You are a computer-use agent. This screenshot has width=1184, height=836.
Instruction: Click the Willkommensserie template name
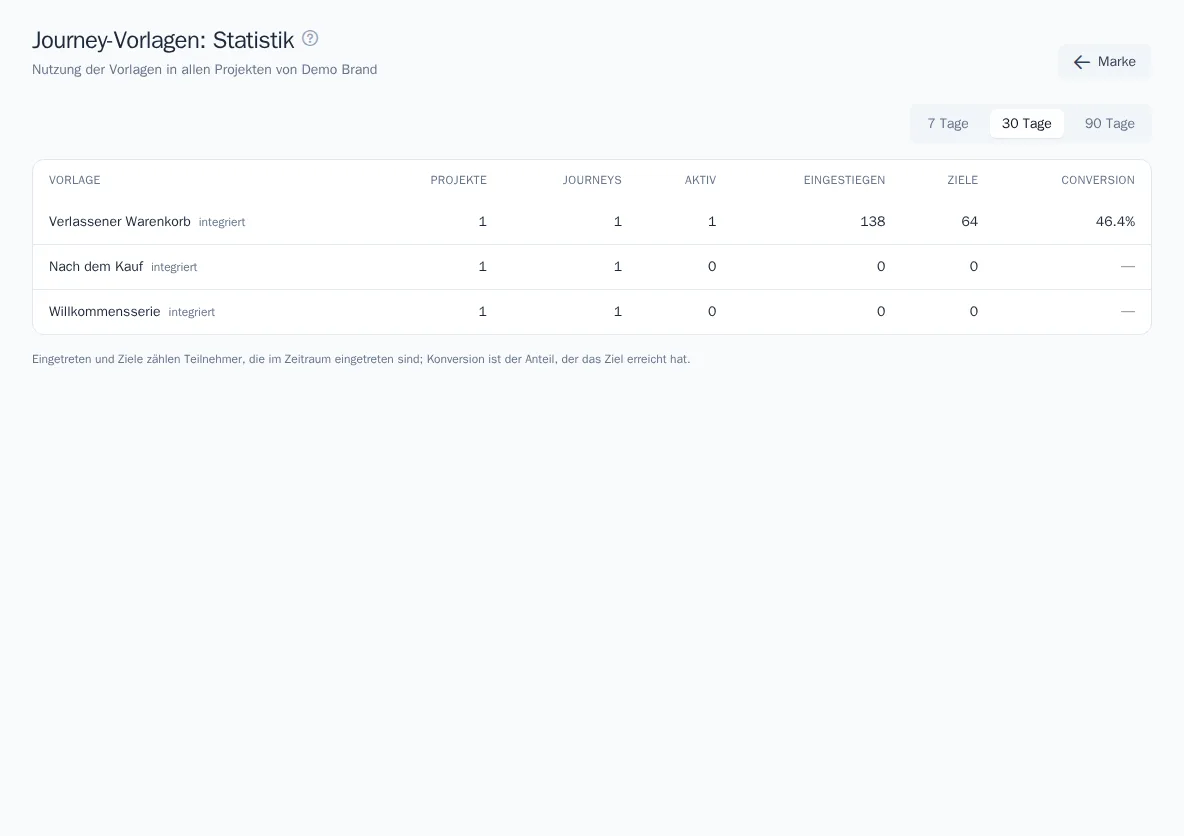pos(104,311)
